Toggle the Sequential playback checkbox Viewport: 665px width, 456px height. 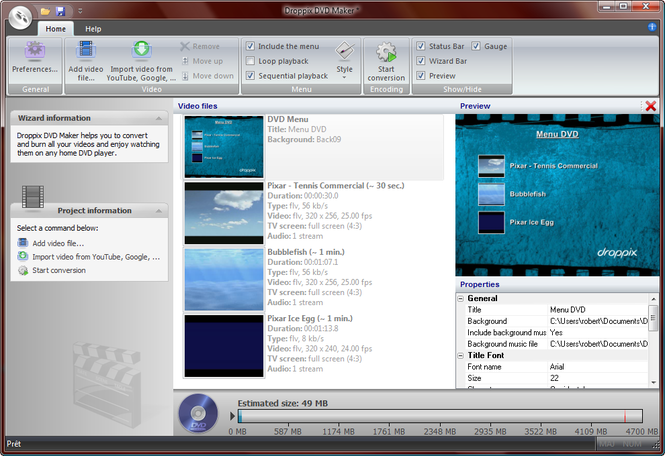tap(250, 76)
